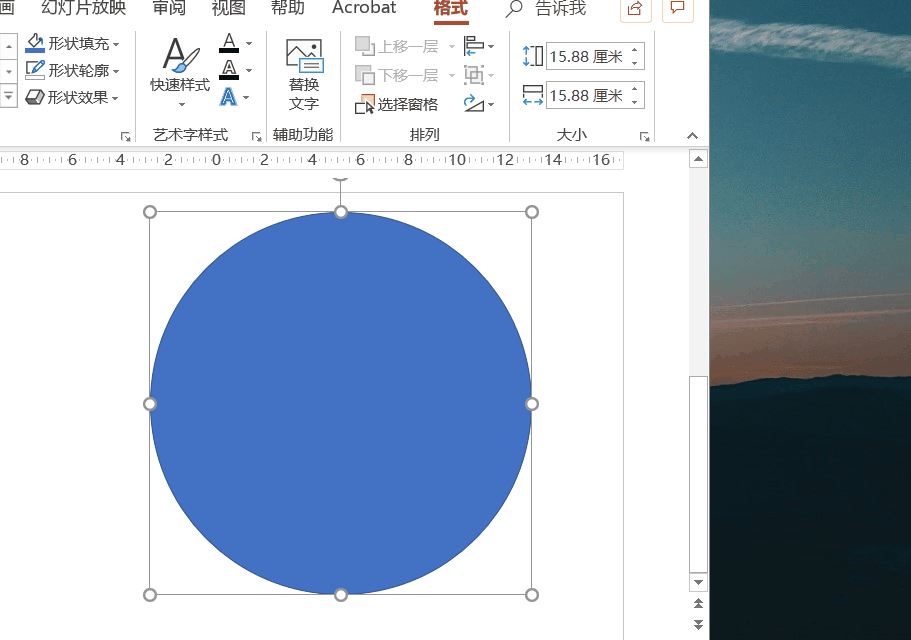Open the 下移一层 dropdown arrow
The image size is (911, 640).
451,75
